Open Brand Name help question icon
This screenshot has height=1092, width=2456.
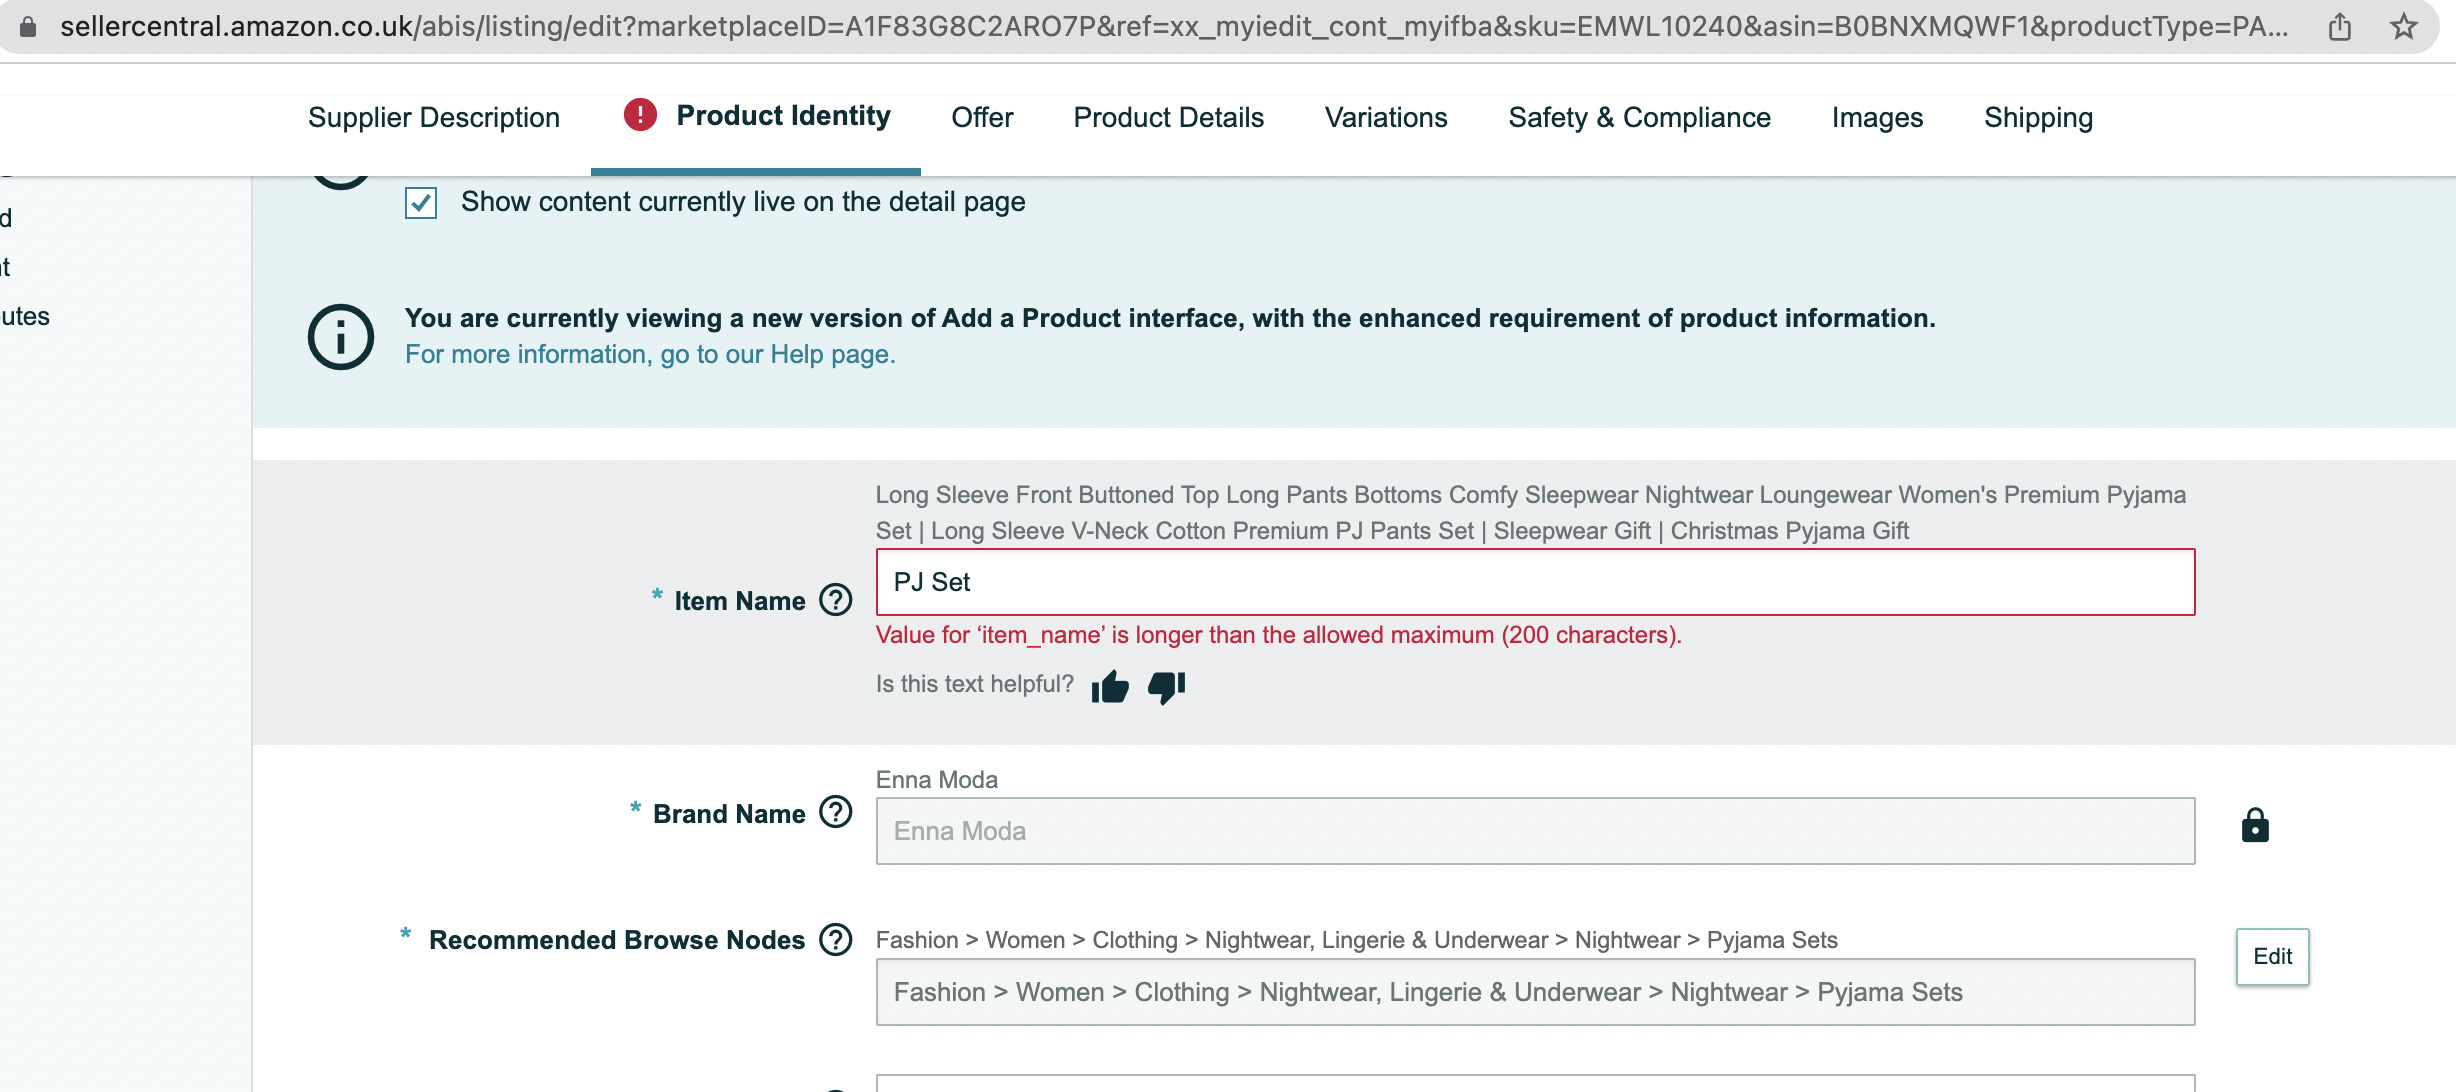coord(835,812)
